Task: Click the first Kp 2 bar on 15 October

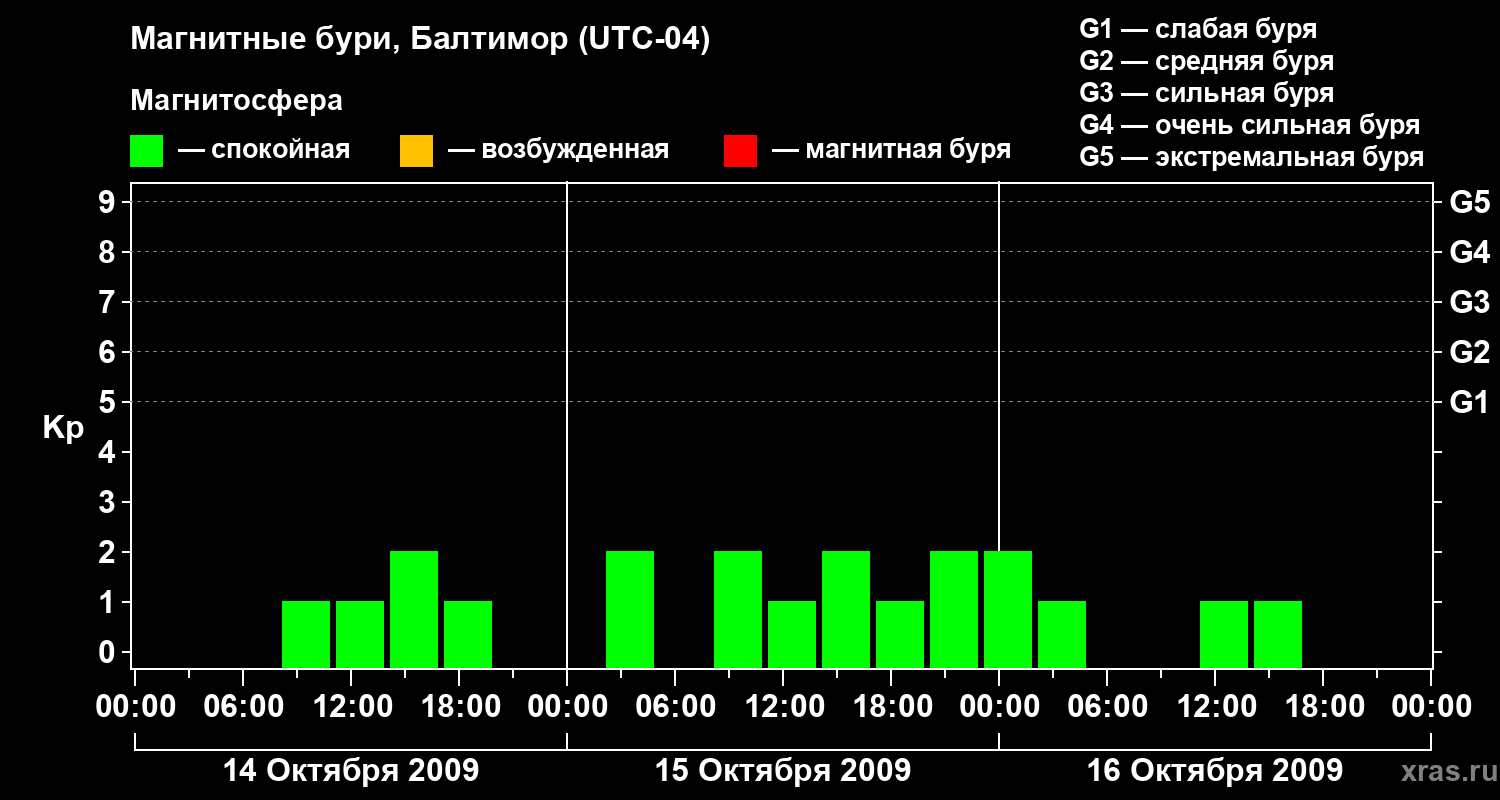Action: coord(630,609)
